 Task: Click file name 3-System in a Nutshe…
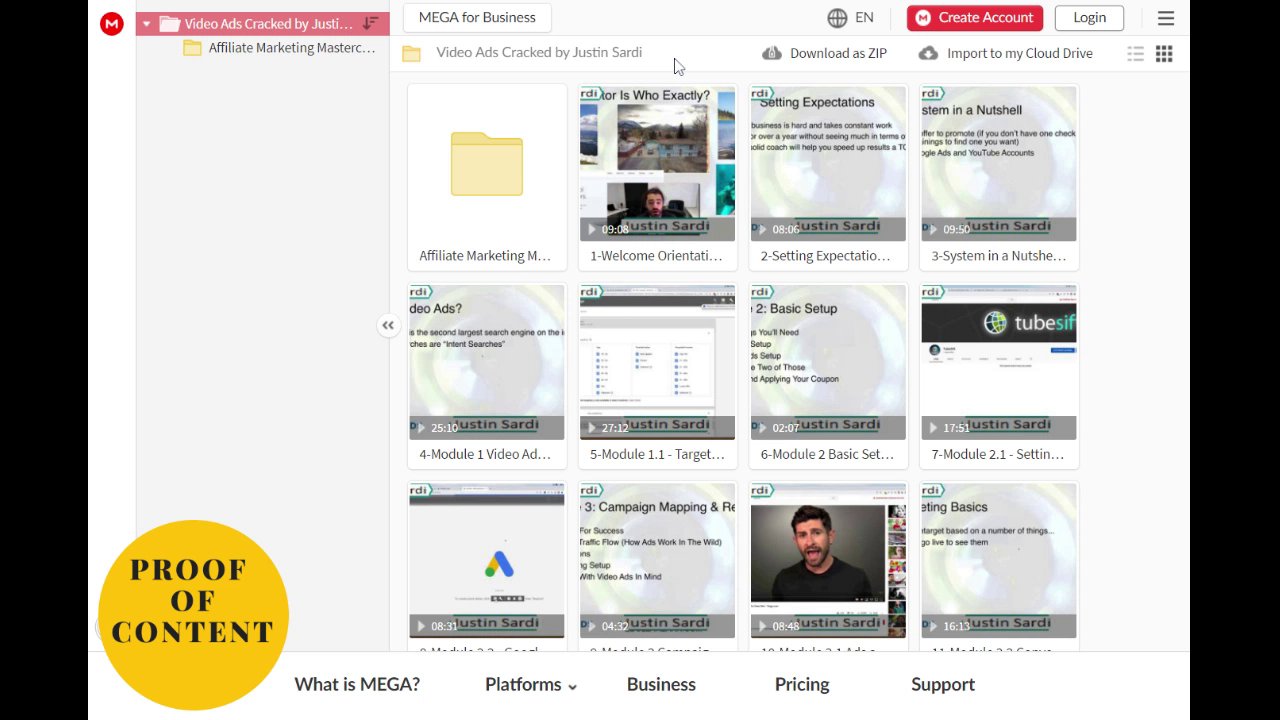tap(999, 256)
